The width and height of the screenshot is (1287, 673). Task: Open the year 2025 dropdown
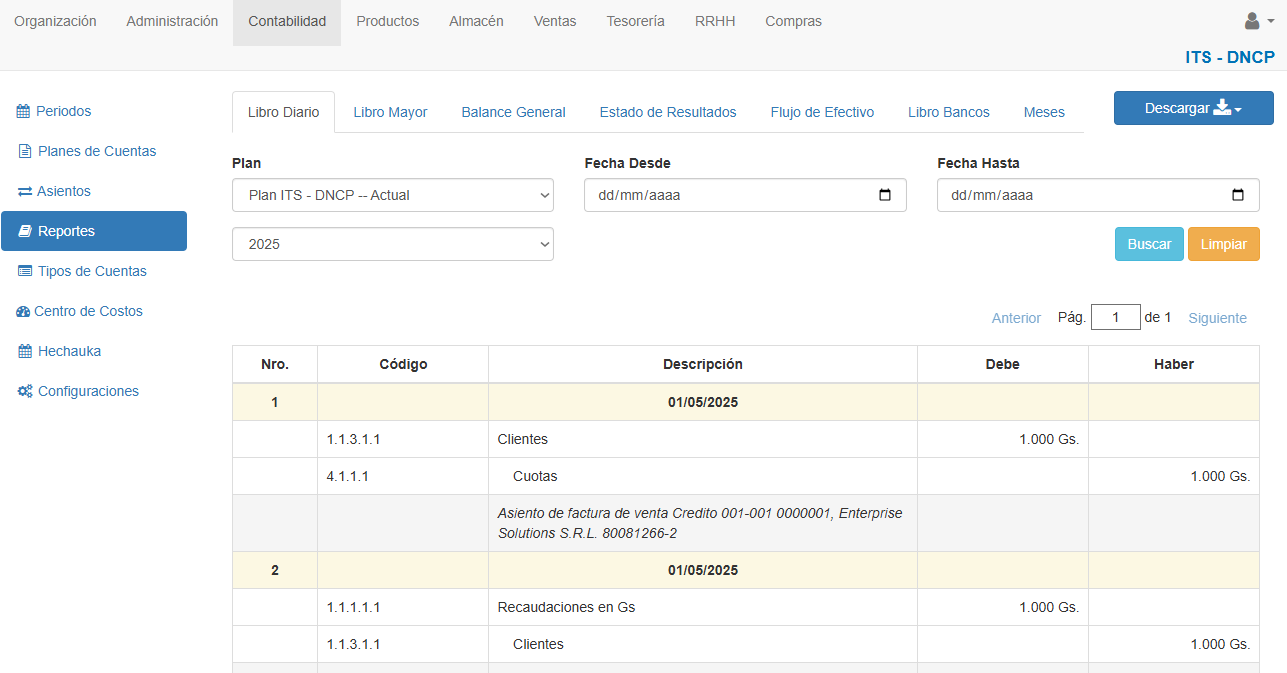point(392,244)
